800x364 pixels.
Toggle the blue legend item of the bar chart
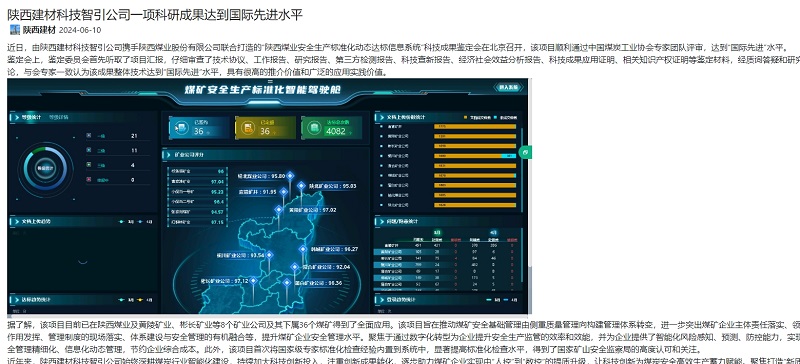pyautogui.click(x=505, y=117)
